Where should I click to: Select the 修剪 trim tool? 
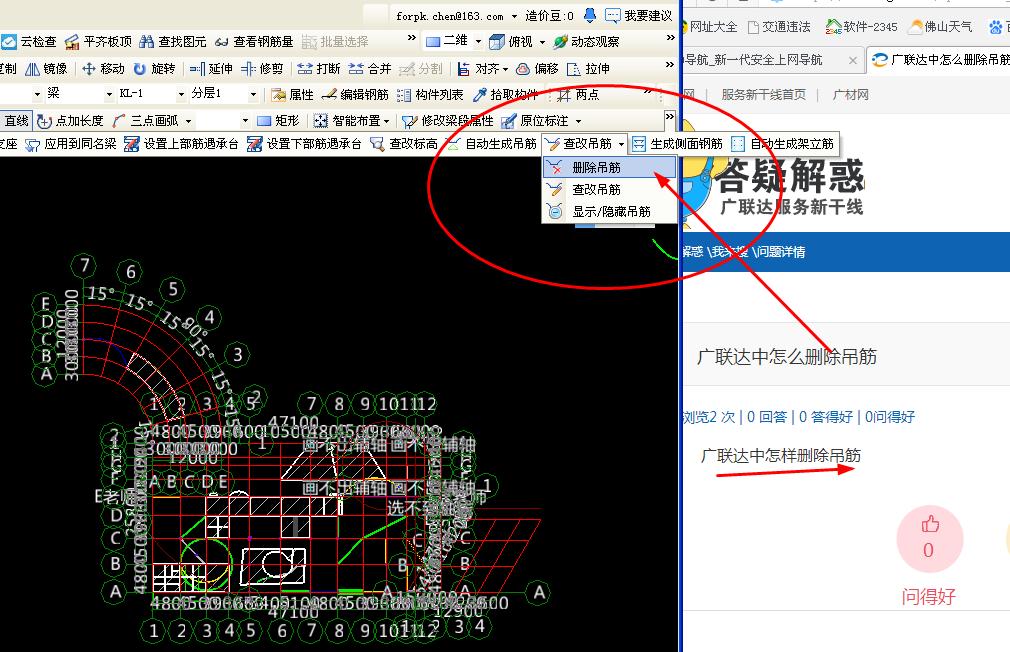pyautogui.click(x=262, y=68)
